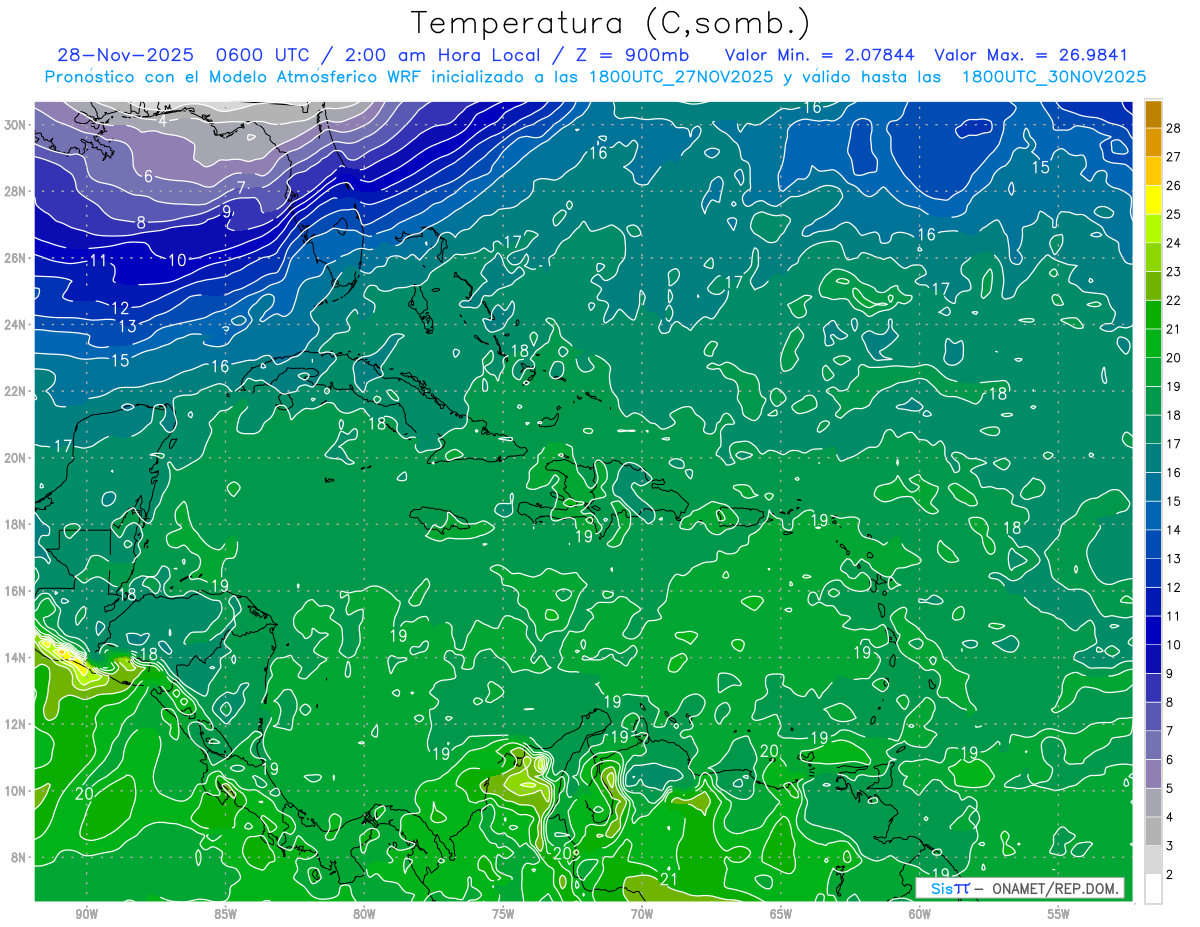Viewport: 1200px width, 927px height.
Task: Click the "90W" longitude axis label
Action: (x=86, y=914)
